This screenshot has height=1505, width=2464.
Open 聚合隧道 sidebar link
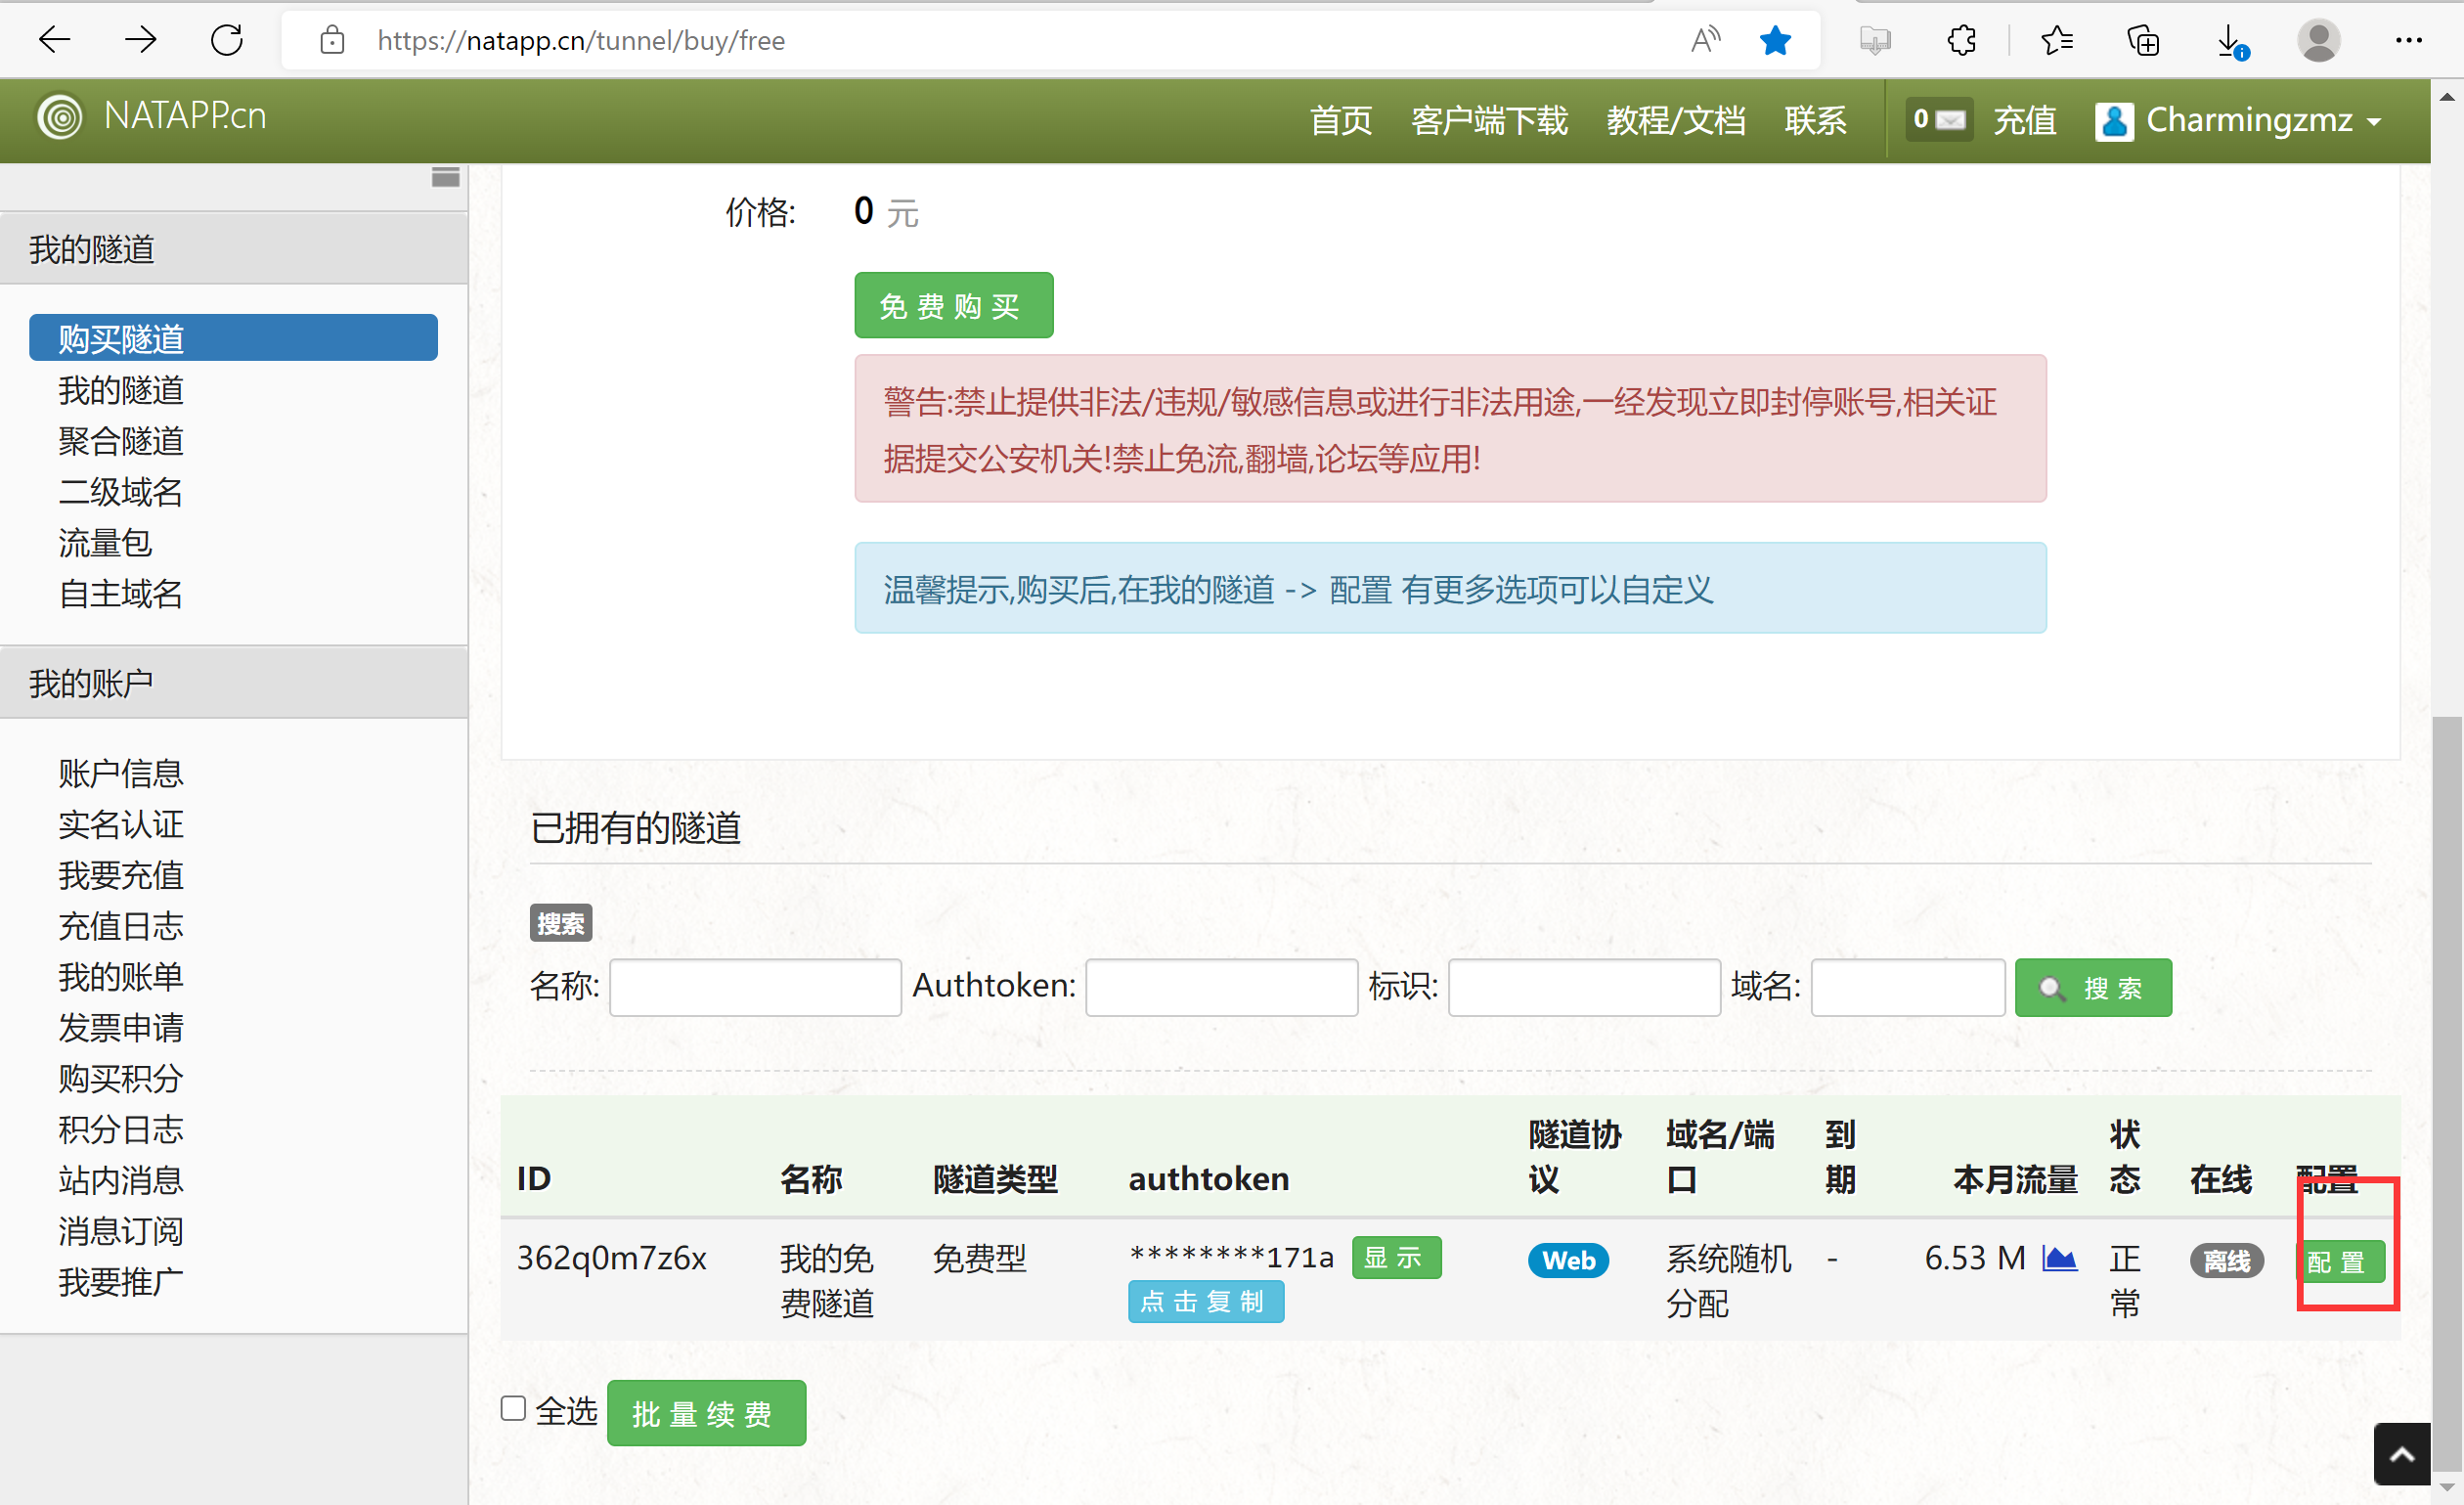coord(121,441)
